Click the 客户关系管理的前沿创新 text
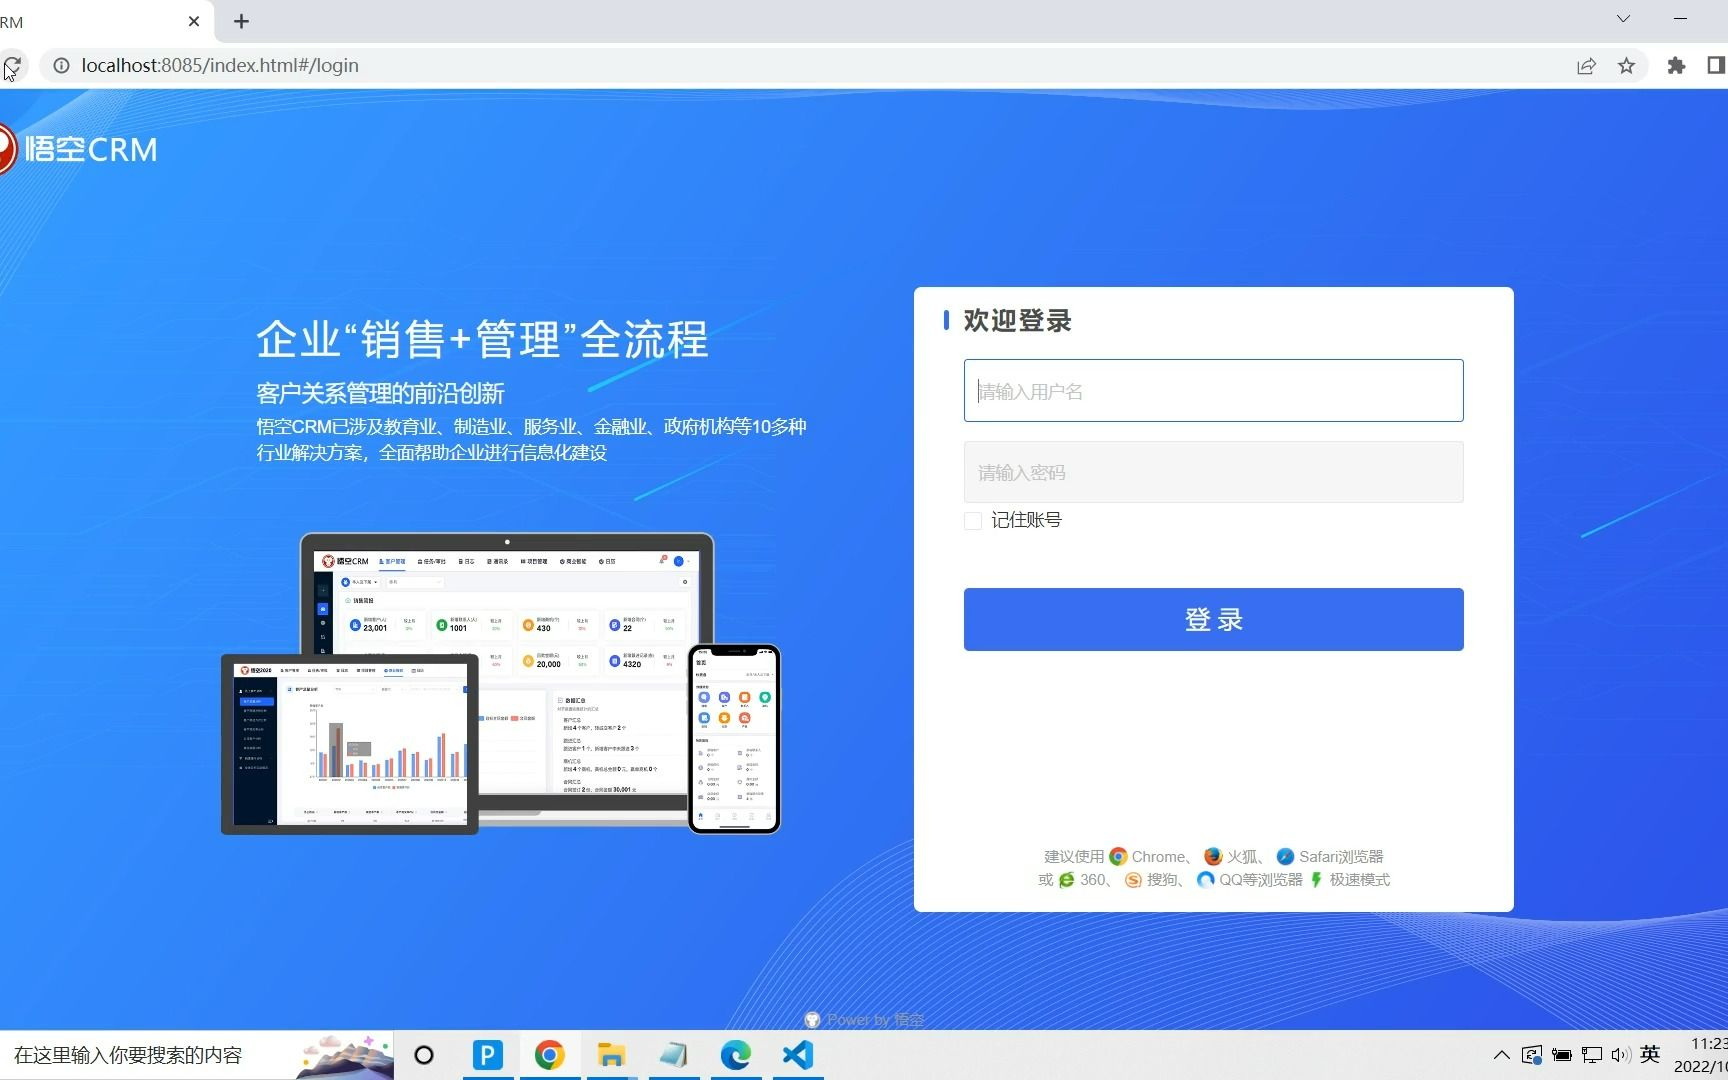This screenshot has height=1080, width=1728. [x=380, y=393]
